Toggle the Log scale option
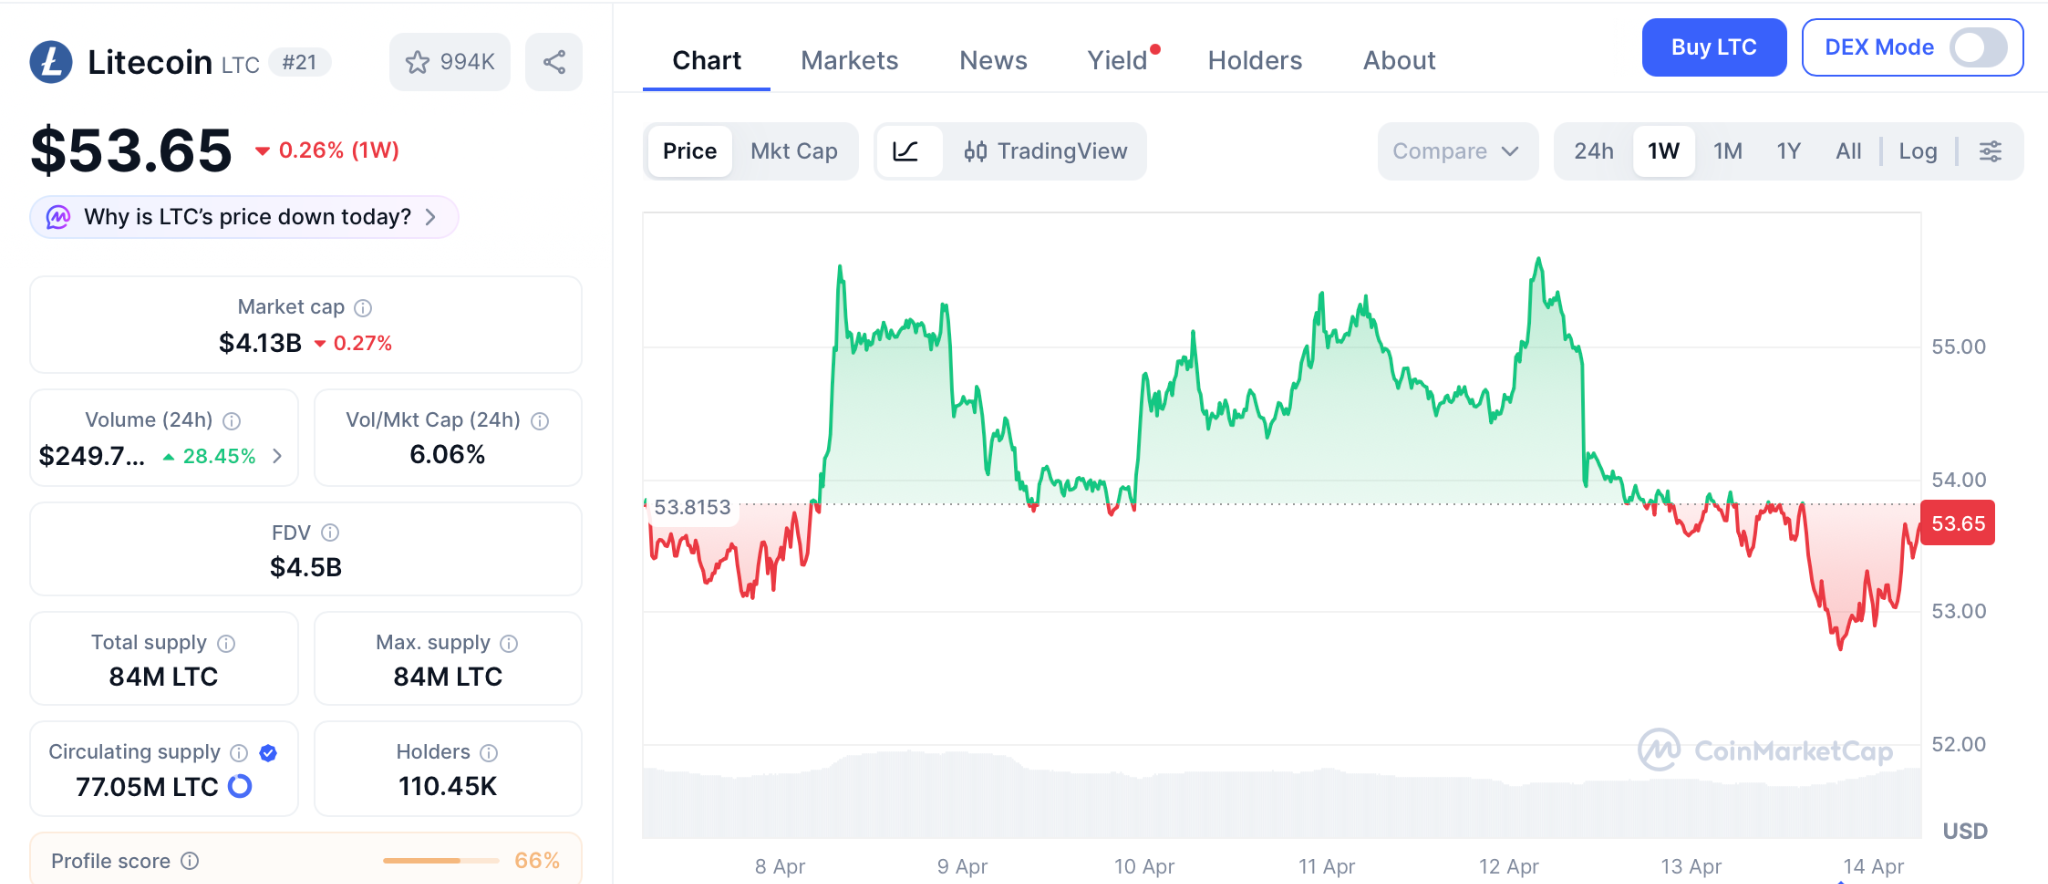The width and height of the screenshot is (2048, 884). tap(1917, 151)
